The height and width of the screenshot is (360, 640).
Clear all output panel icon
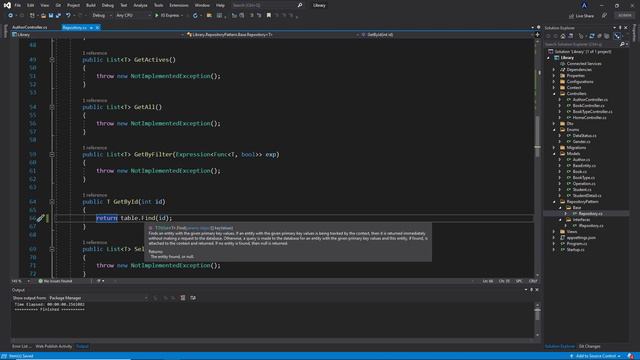pyautogui.click(x=183, y=298)
